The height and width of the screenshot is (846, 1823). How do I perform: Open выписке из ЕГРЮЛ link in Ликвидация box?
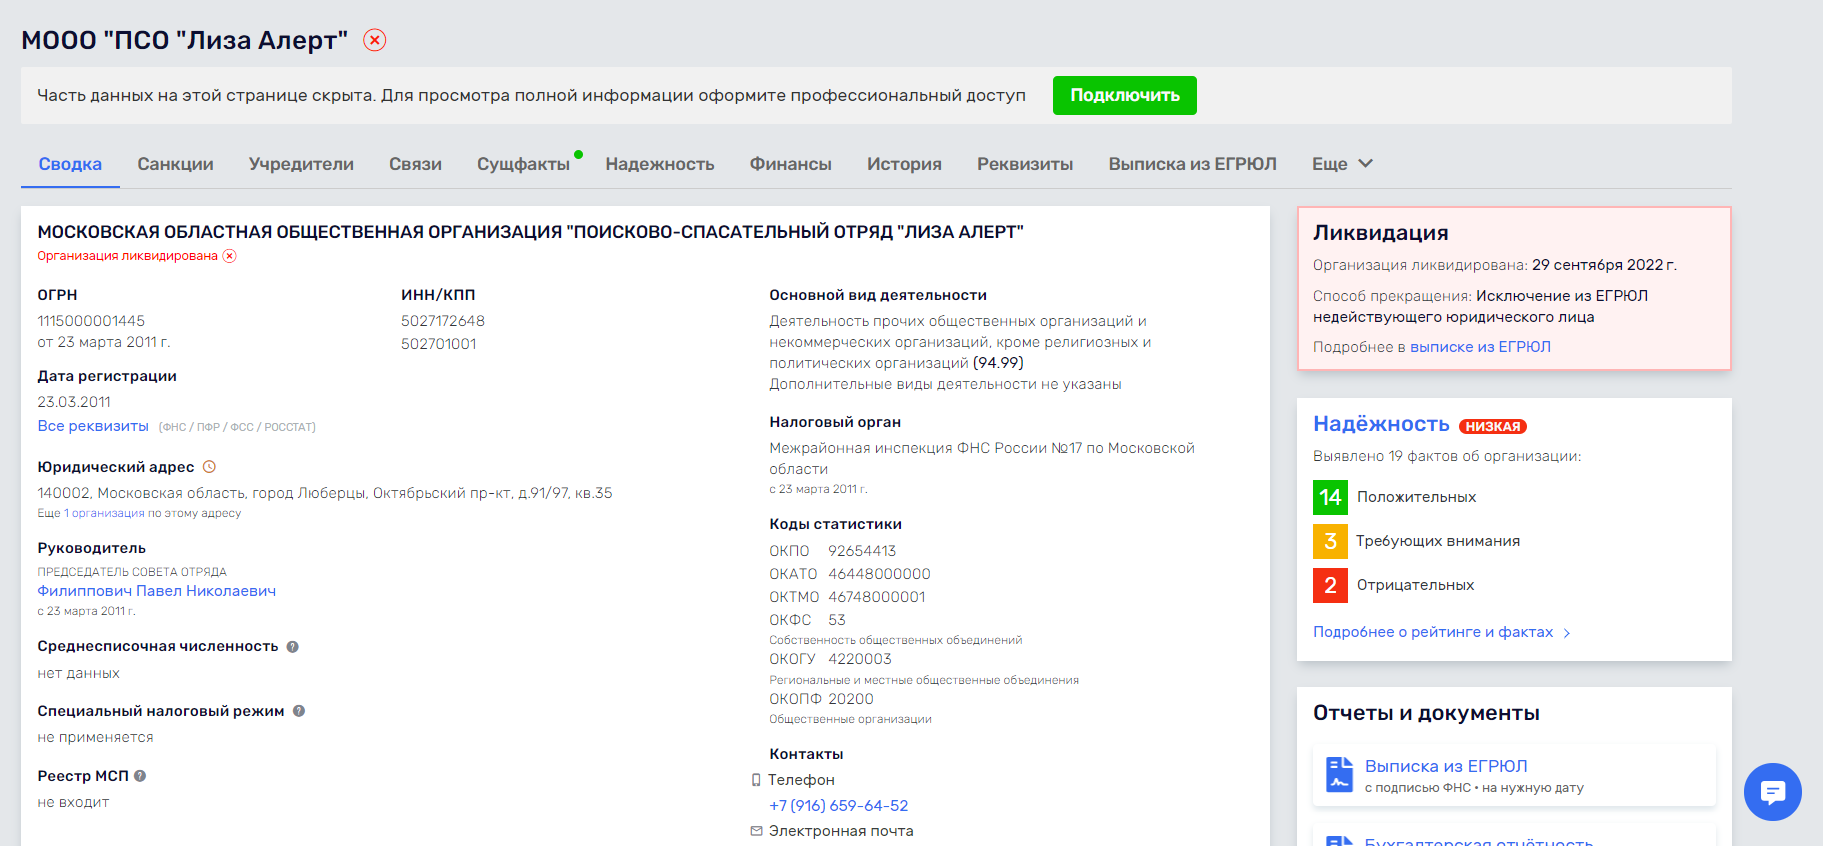click(x=1480, y=347)
